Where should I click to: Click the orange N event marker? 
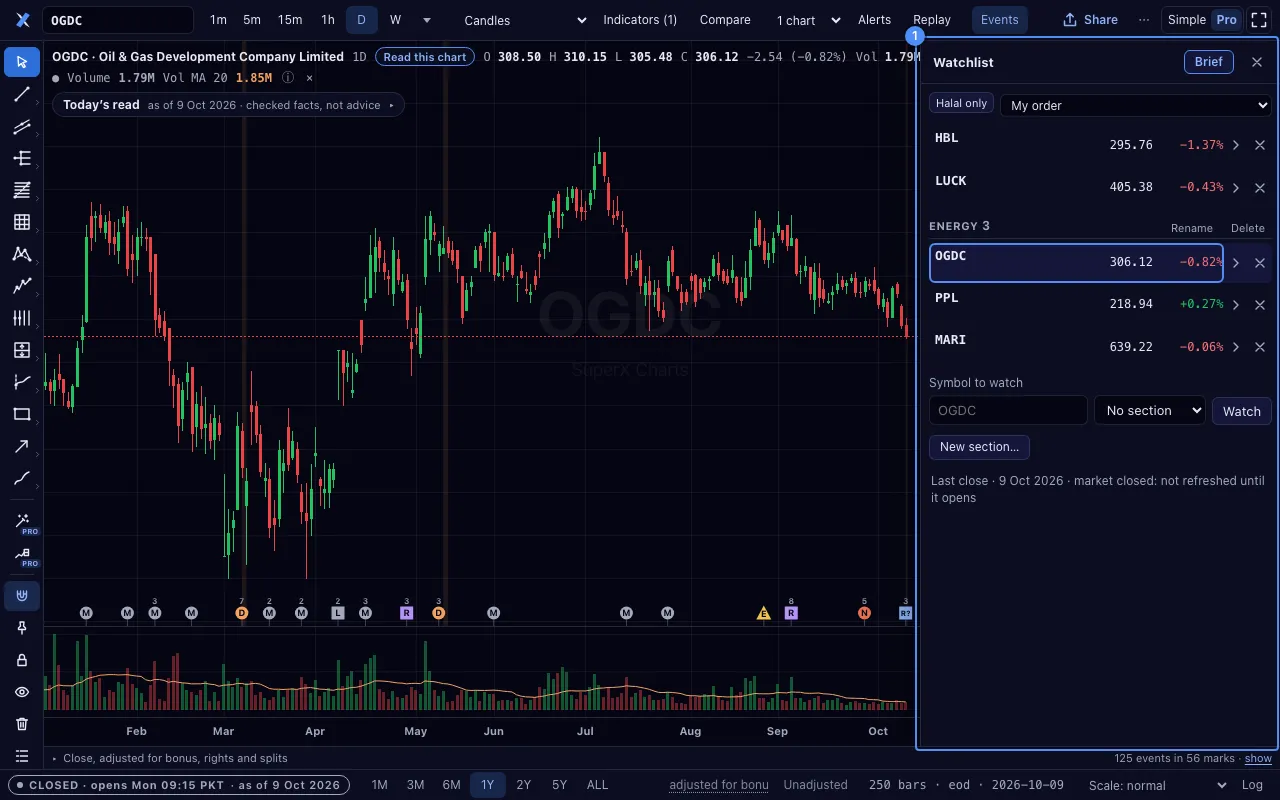coord(864,613)
